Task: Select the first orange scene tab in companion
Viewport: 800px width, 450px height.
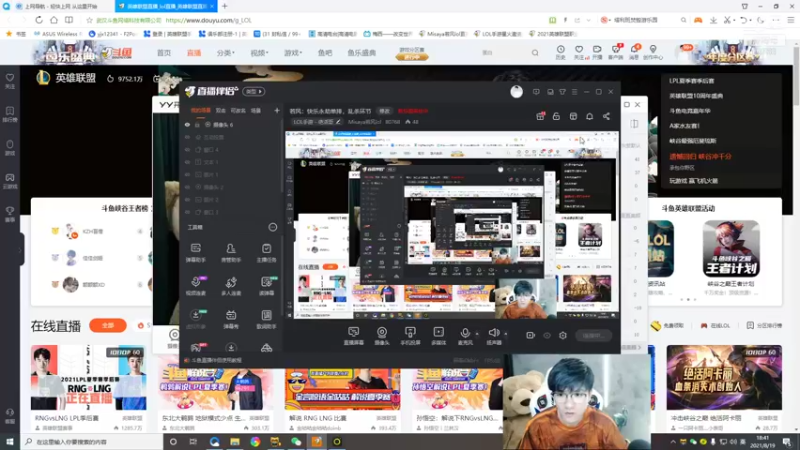Action: click(201, 110)
